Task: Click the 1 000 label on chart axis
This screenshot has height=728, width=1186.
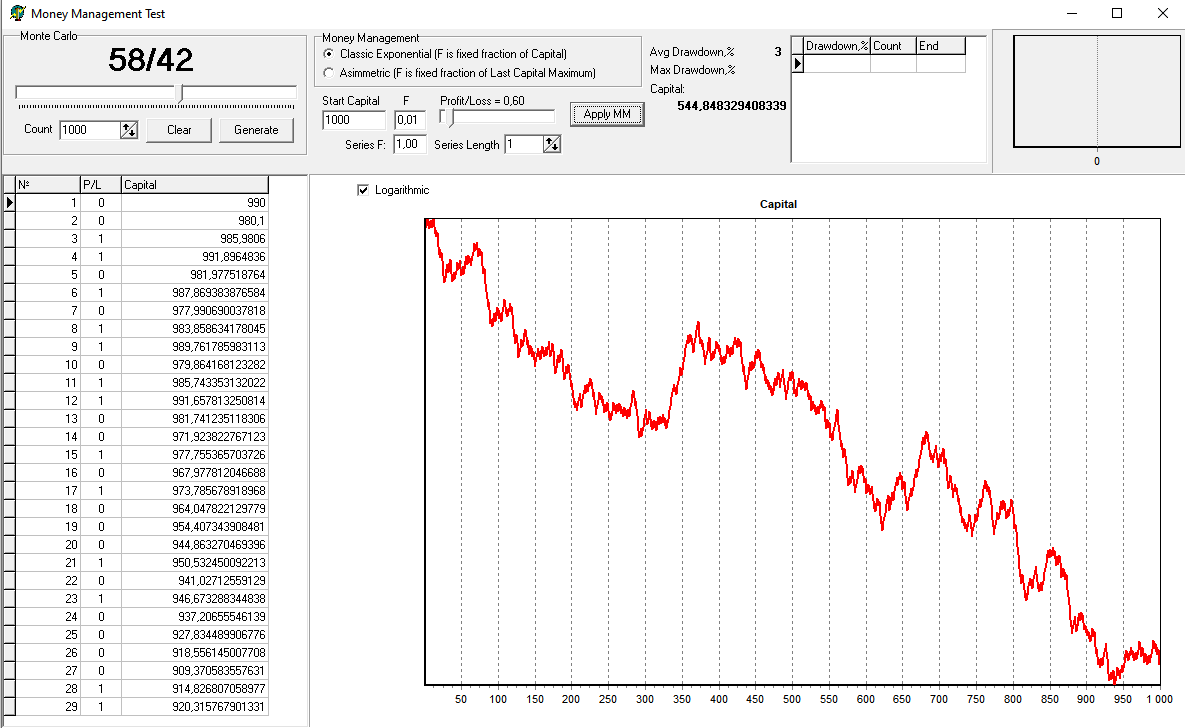Action: (1159, 699)
